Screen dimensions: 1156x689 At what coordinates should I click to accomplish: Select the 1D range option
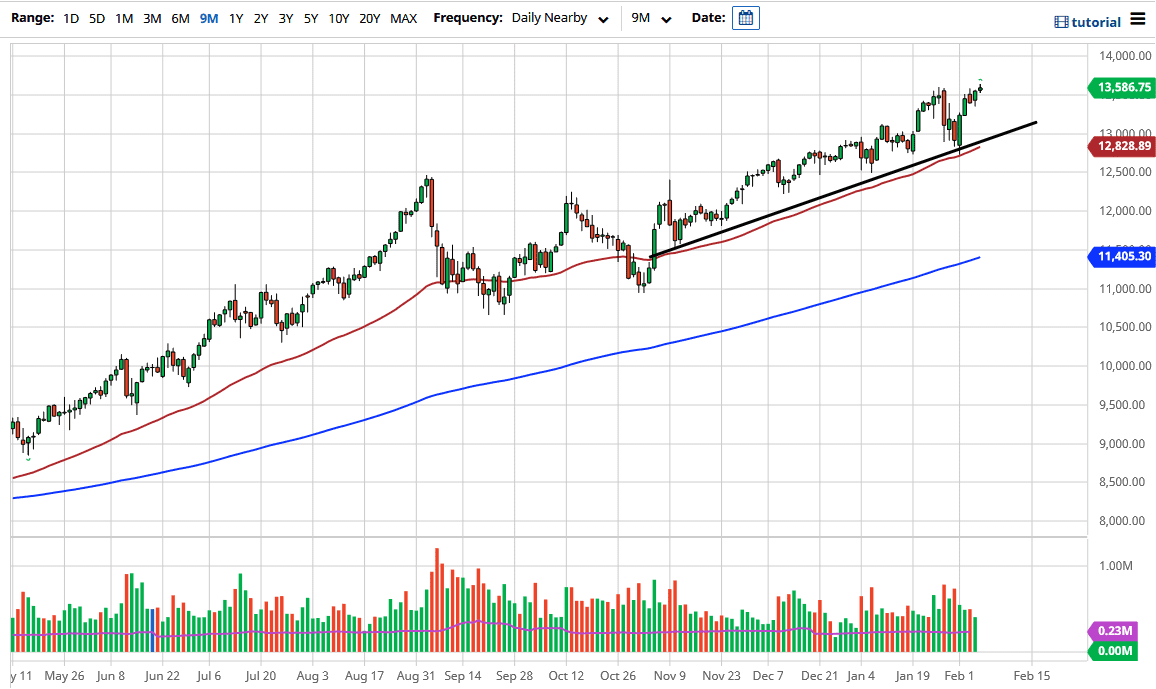(x=71, y=18)
